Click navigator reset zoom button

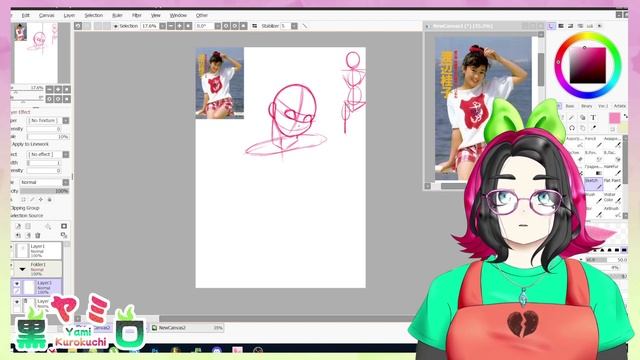click(x=67, y=89)
